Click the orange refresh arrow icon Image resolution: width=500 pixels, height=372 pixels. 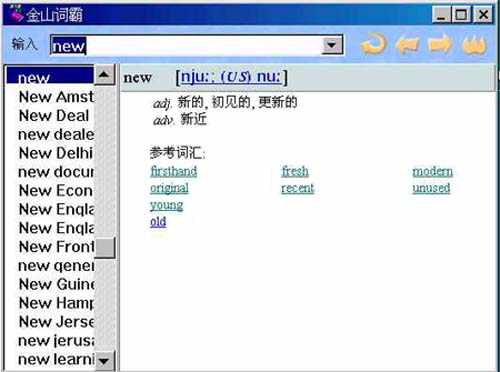tap(374, 44)
